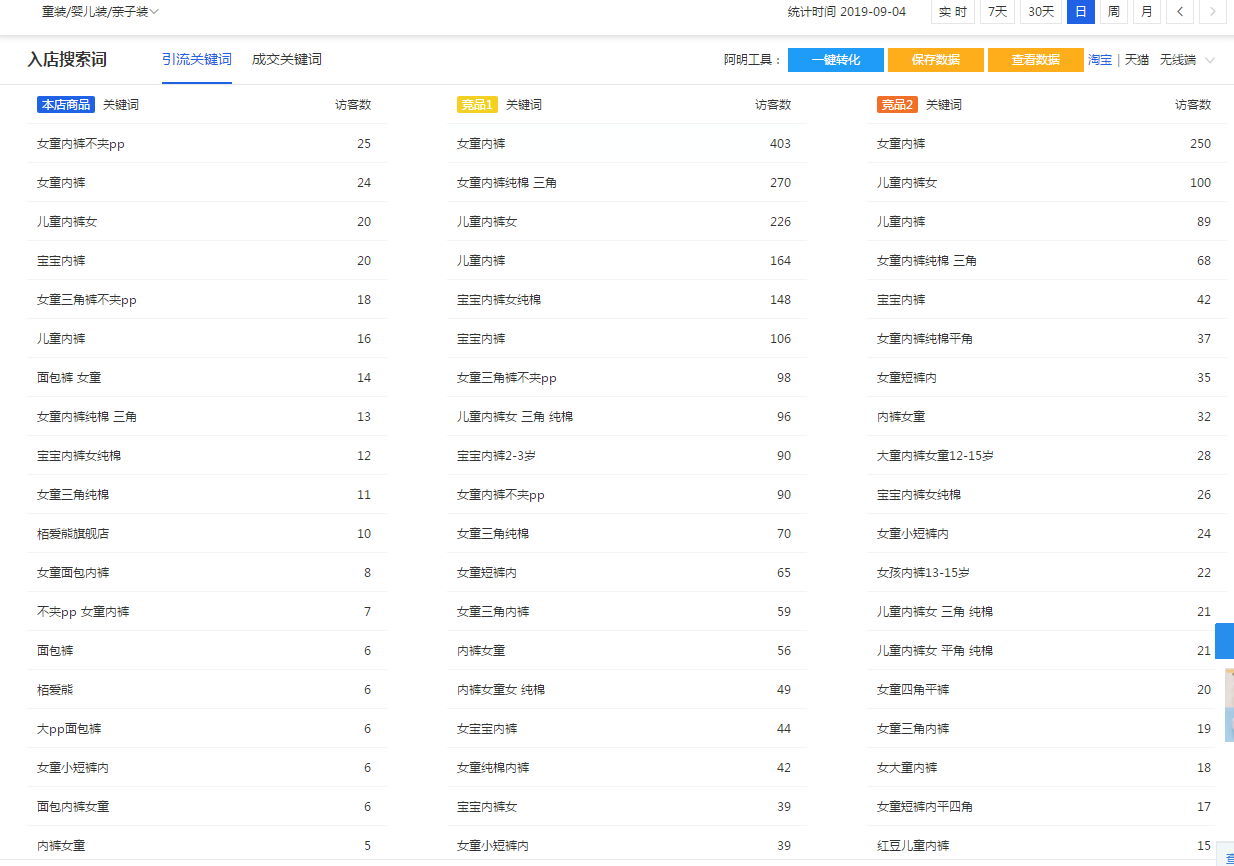Select 女大童内裤 keyword

907,768
